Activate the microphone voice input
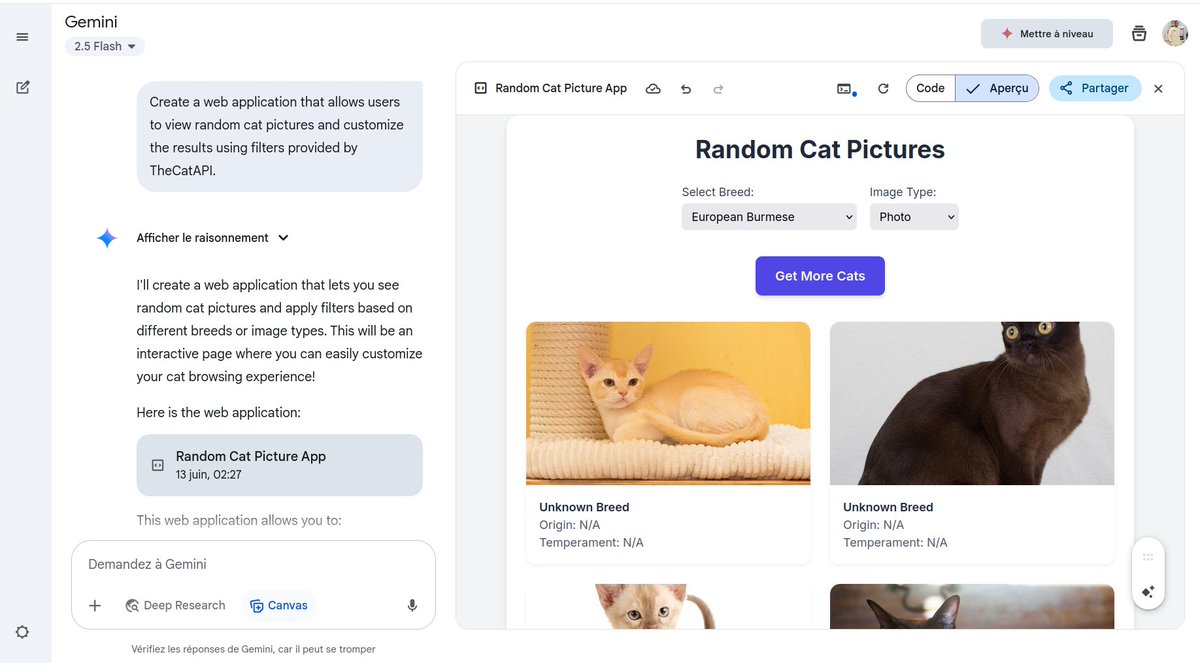This screenshot has width=1200, height=663. [411, 605]
